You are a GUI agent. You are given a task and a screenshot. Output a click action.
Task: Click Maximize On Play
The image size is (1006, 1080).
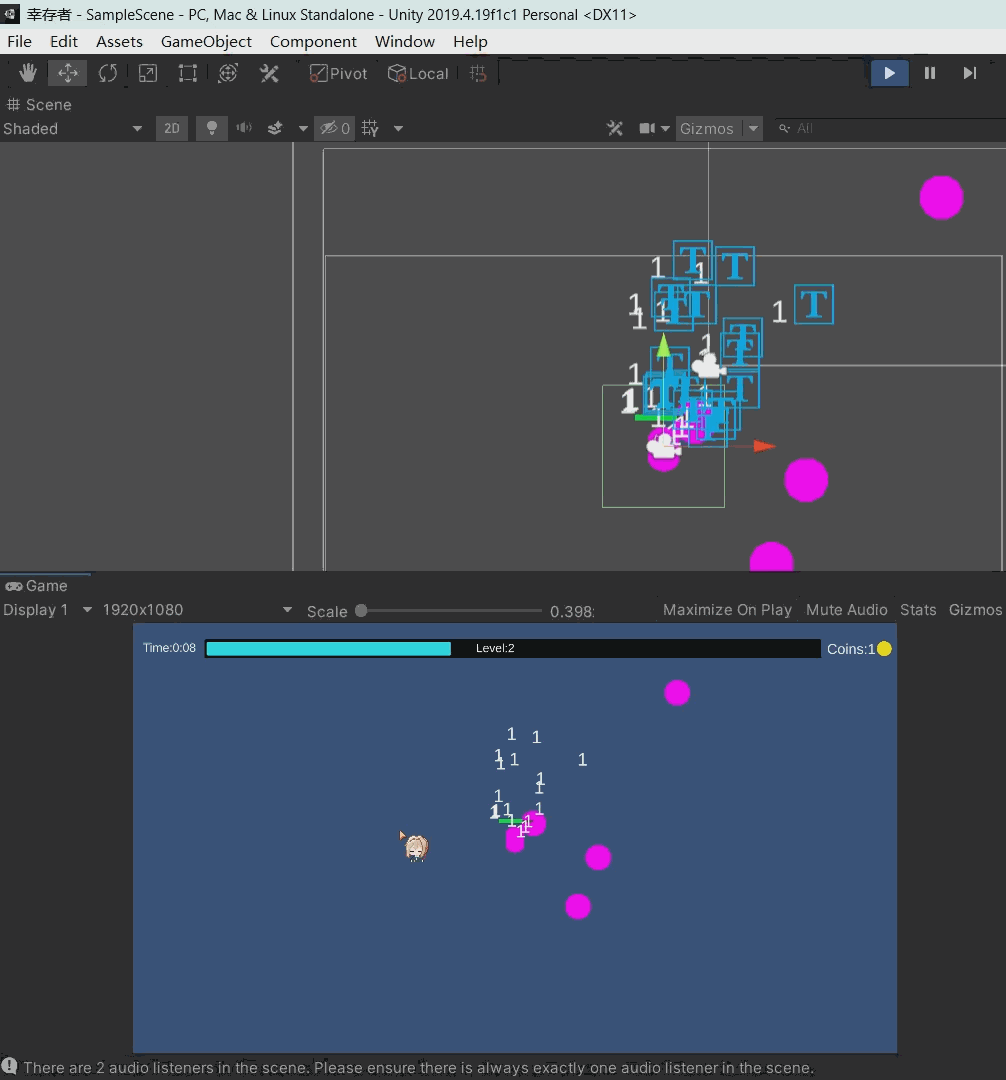pos(727,610)
